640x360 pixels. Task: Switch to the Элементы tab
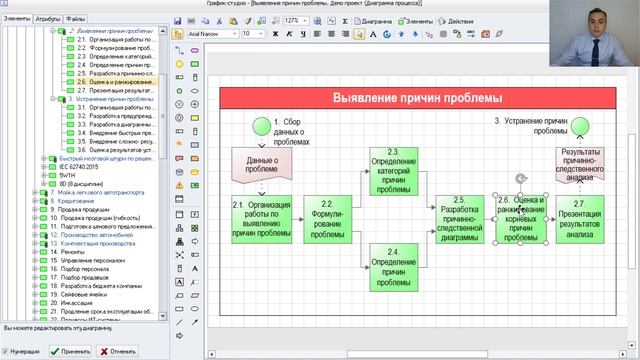tap(16, 19)
